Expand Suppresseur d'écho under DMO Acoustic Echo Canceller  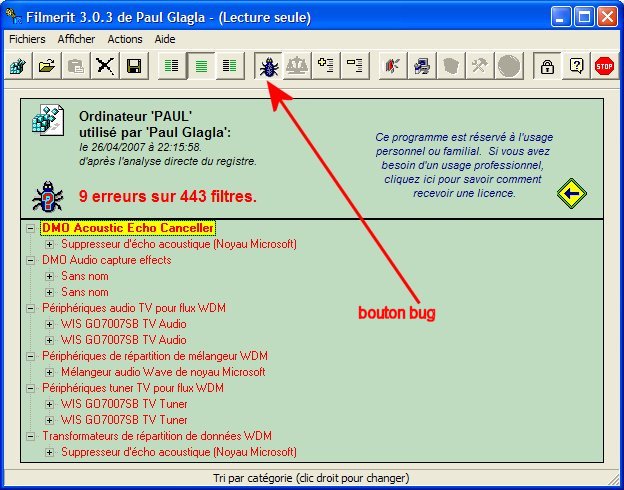pos(49,244)
